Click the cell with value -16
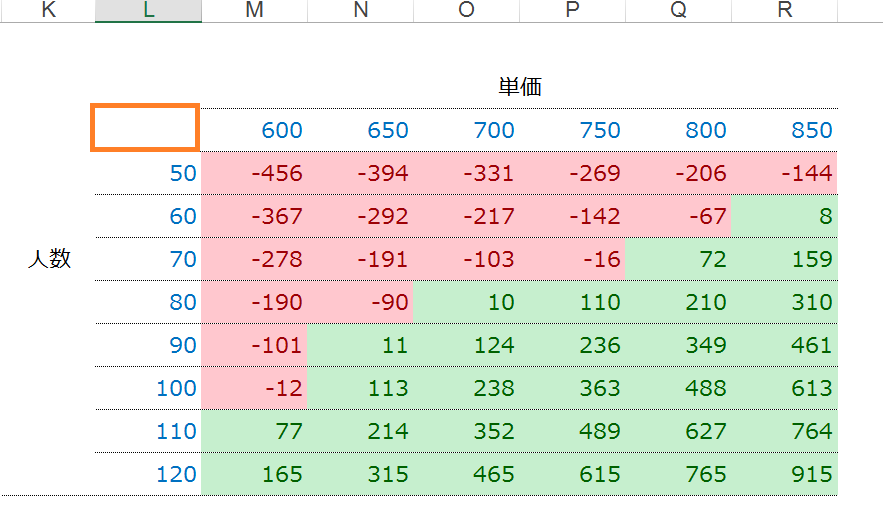 pyautogui.click(x=572, y=259)
